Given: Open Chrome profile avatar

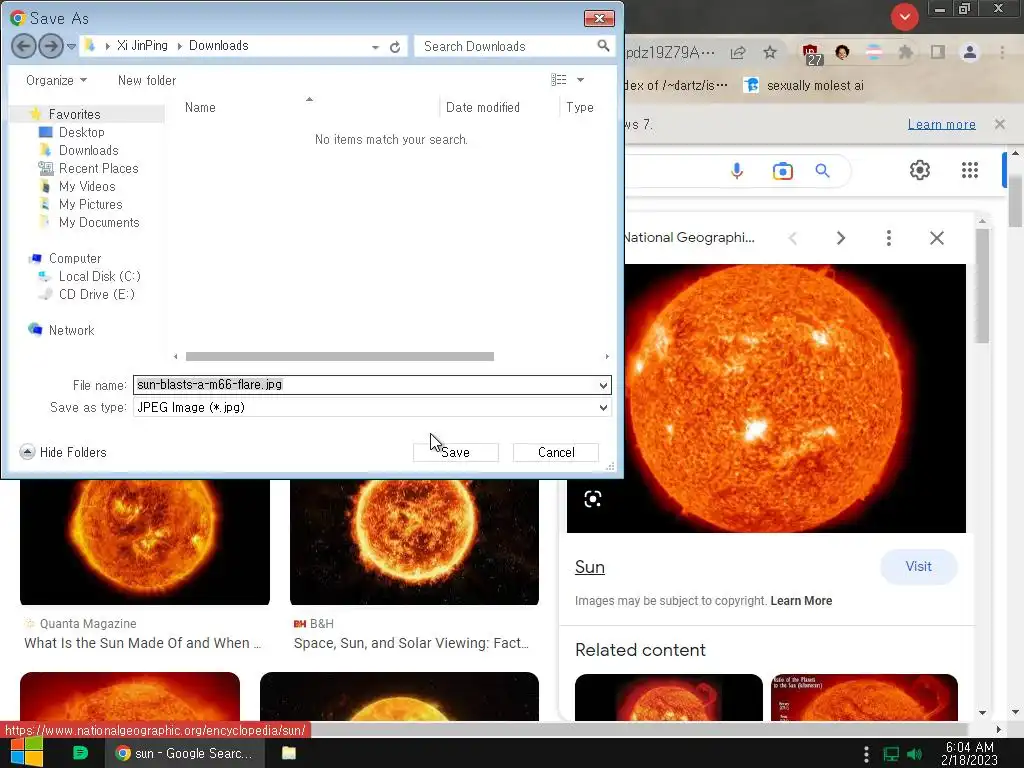Looking at the screenshot, I should tap(970, 52).
